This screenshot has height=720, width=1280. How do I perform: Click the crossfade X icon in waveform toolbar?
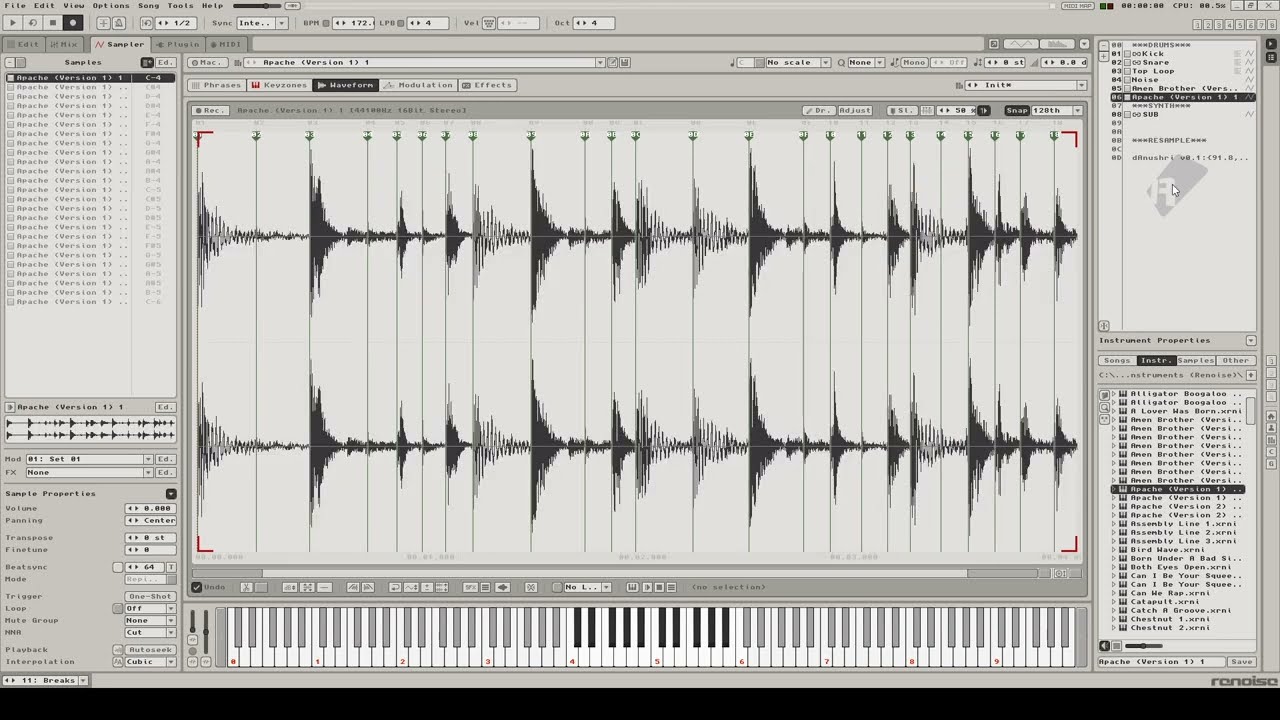coord(531,587)
